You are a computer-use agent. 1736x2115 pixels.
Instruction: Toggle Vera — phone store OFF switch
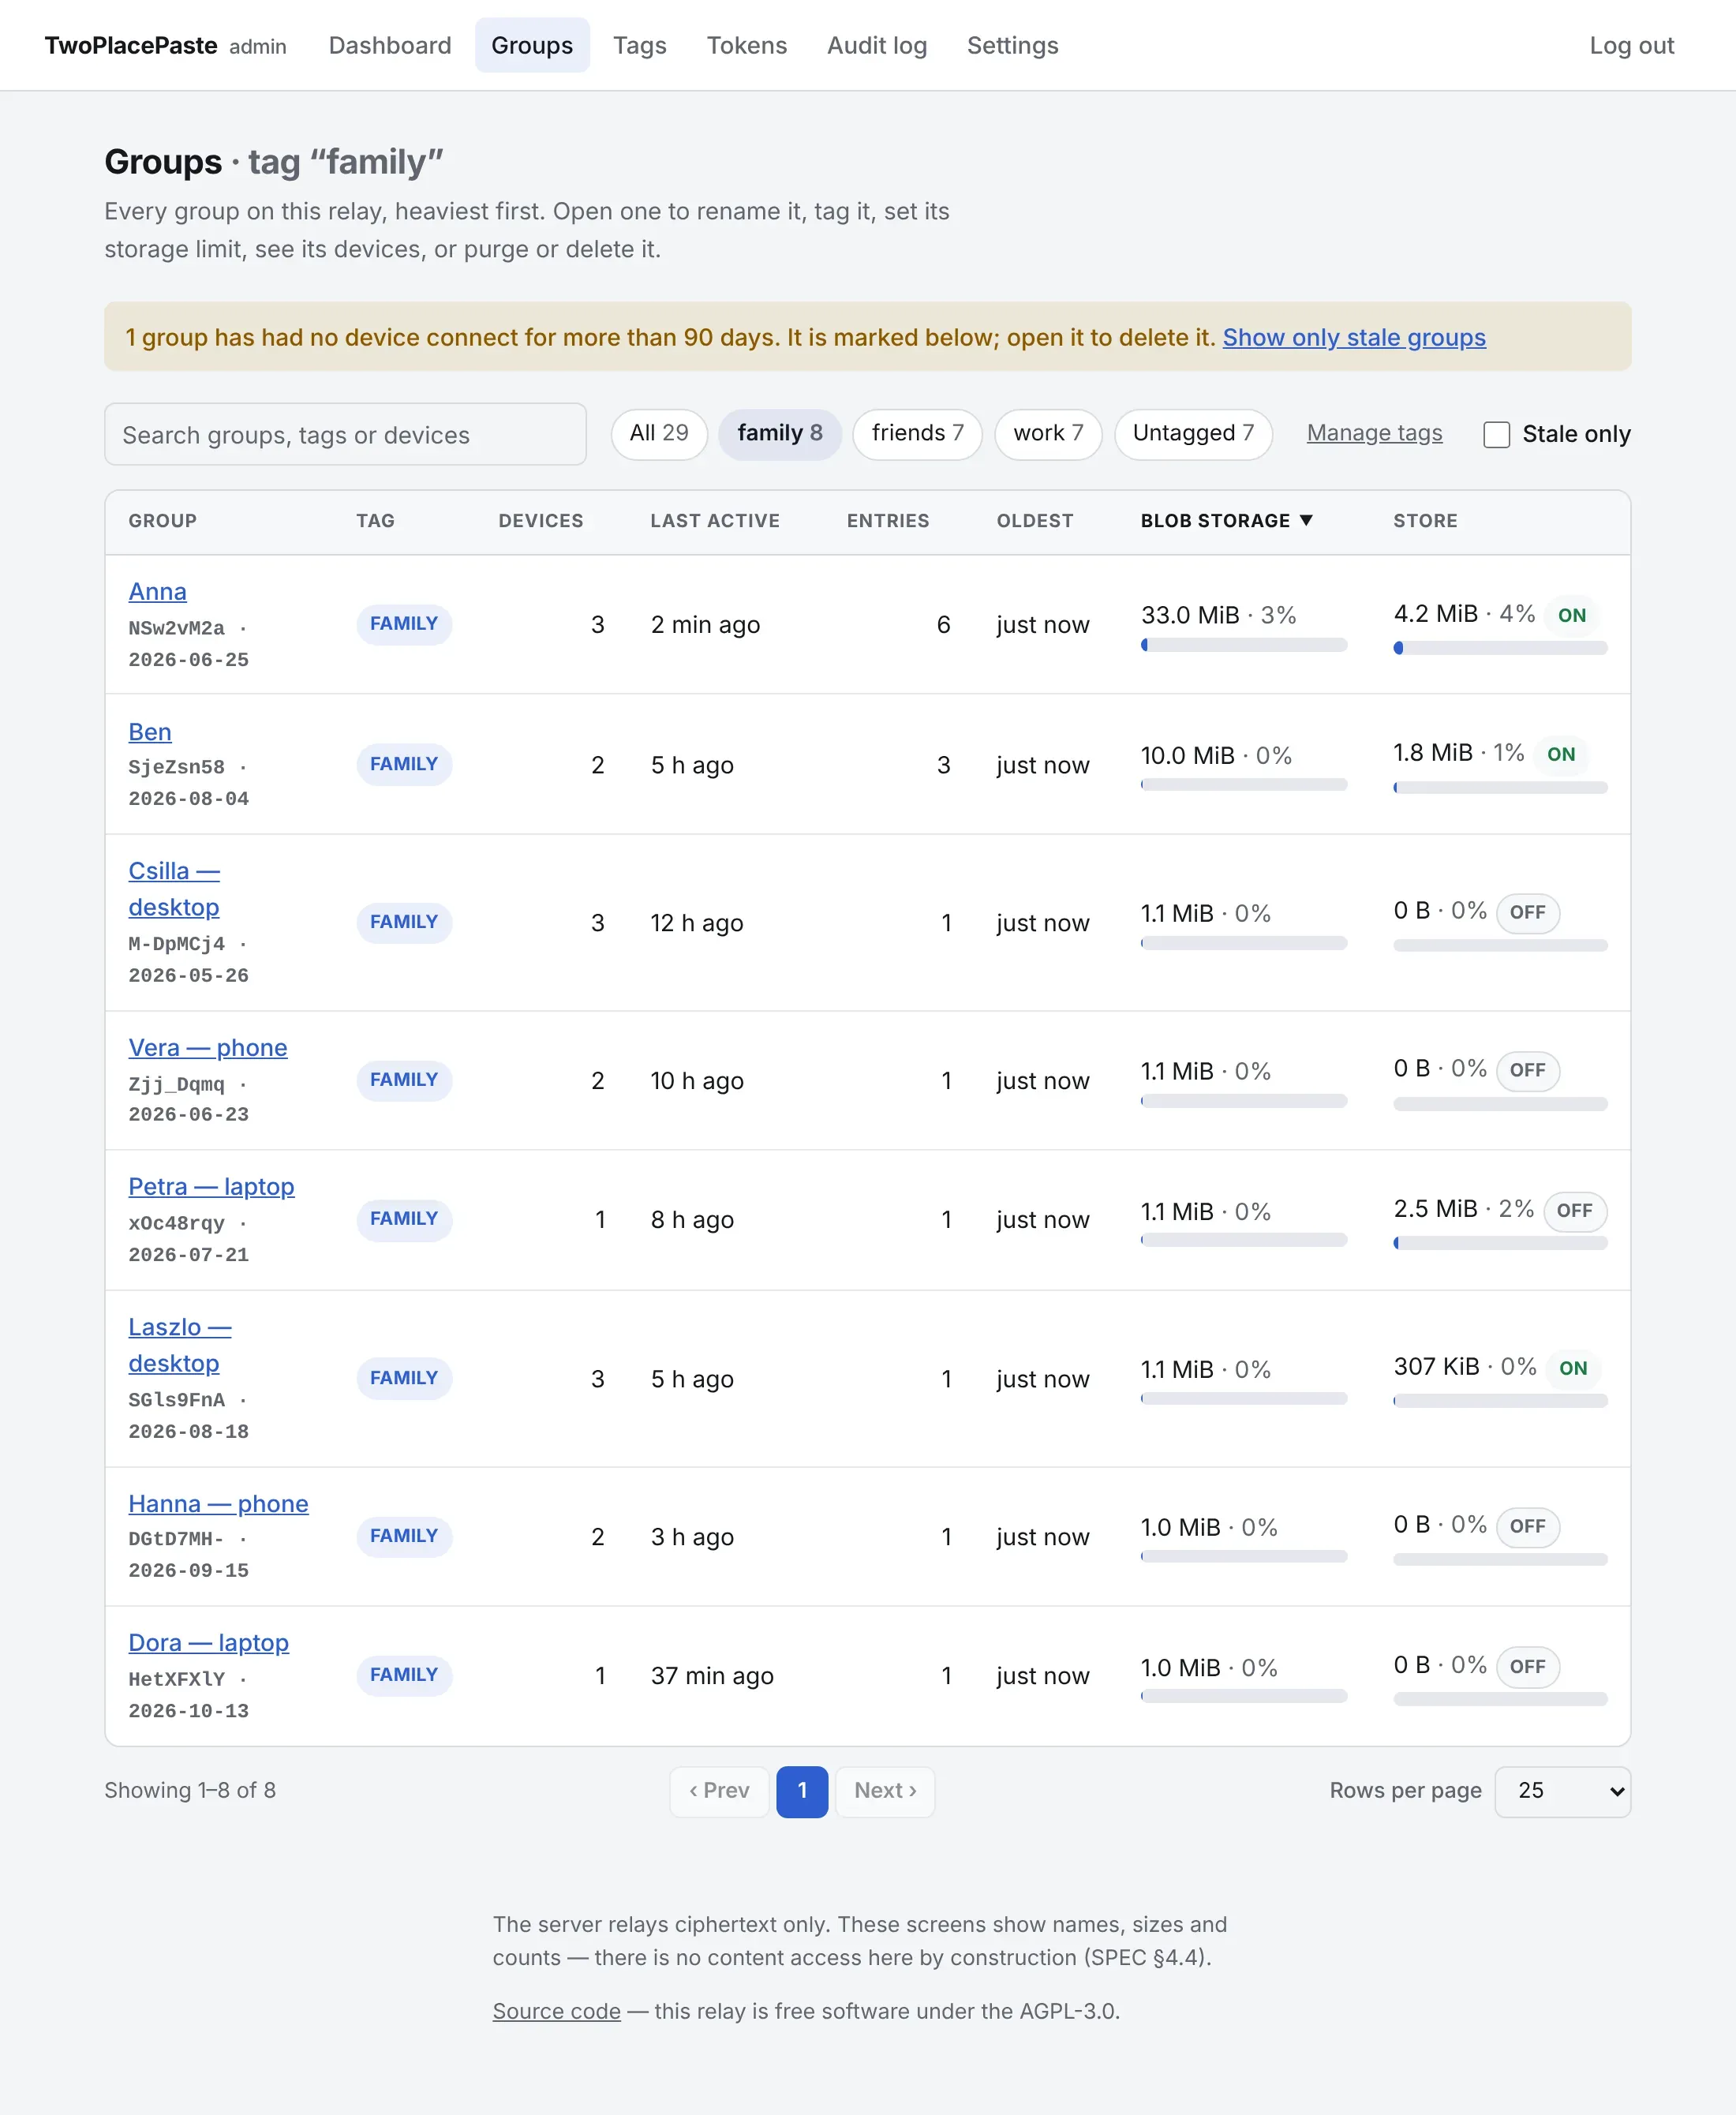tap(1527, 1070)
